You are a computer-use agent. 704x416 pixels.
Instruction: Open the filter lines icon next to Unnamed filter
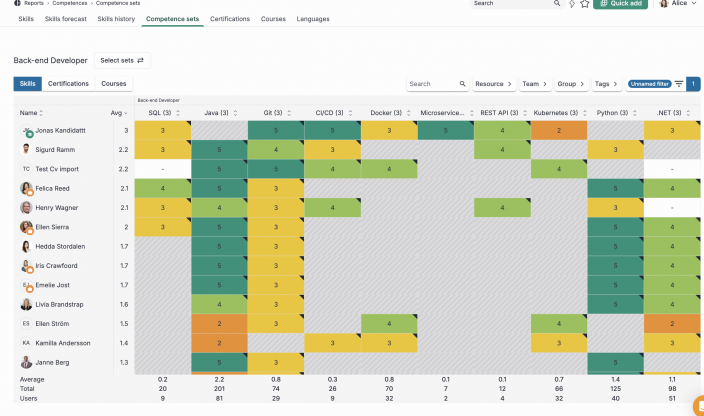tap(679, 84)
